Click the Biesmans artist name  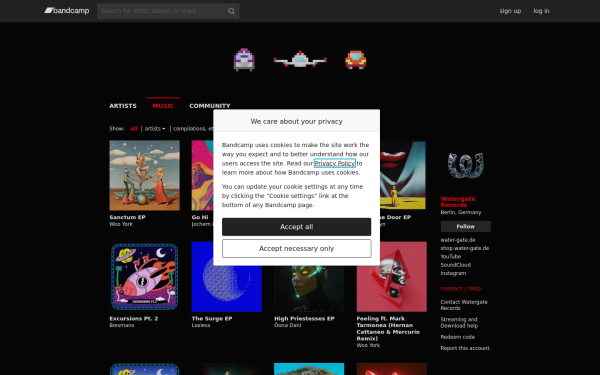click(122, 325)
